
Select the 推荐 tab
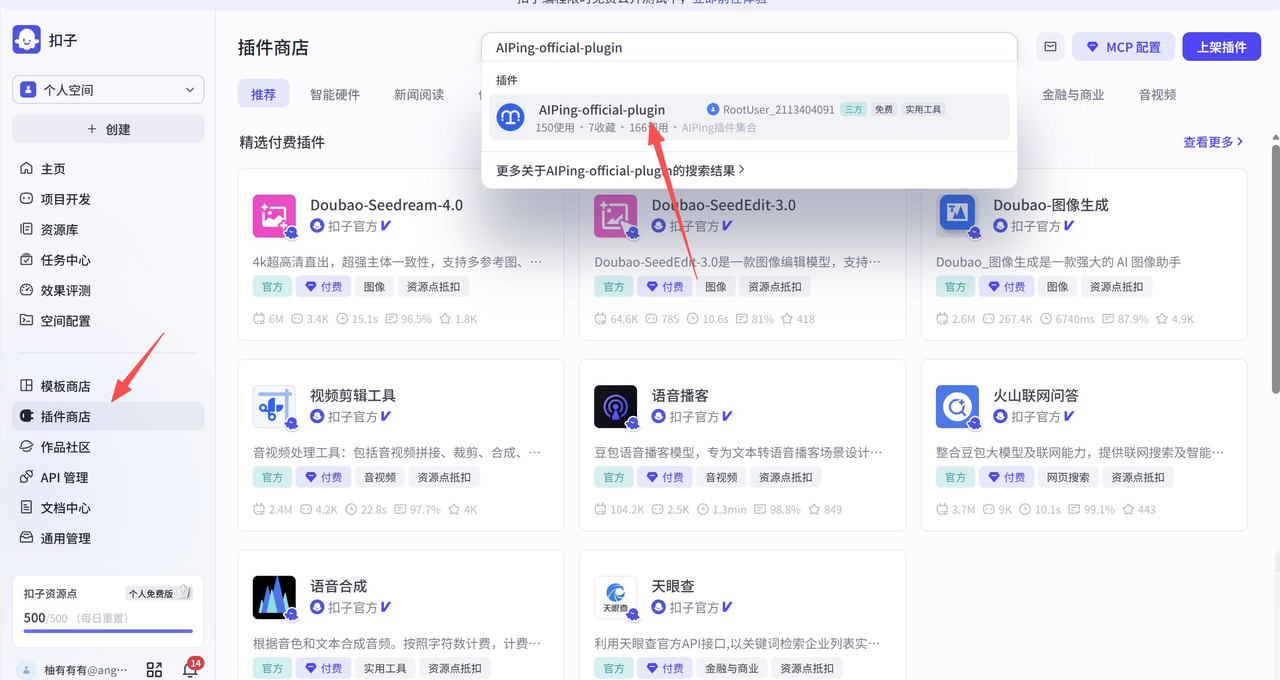point(263,94)
